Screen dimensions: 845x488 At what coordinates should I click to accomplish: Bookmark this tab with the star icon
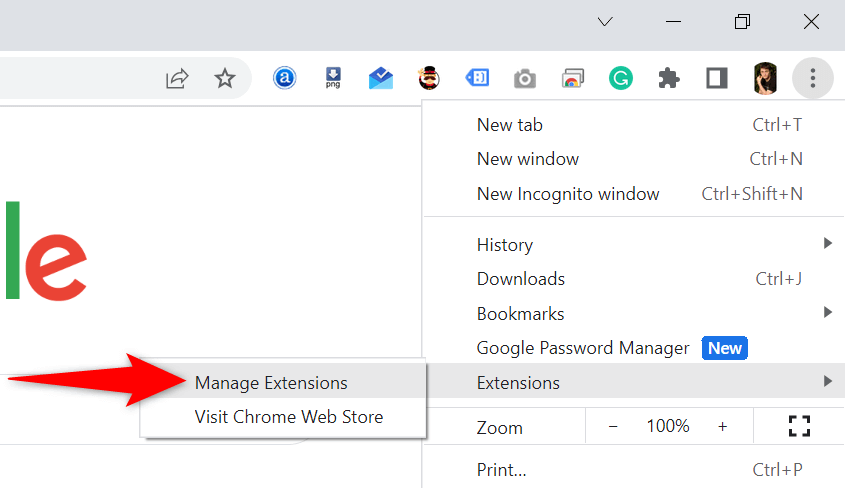[225, 78]
